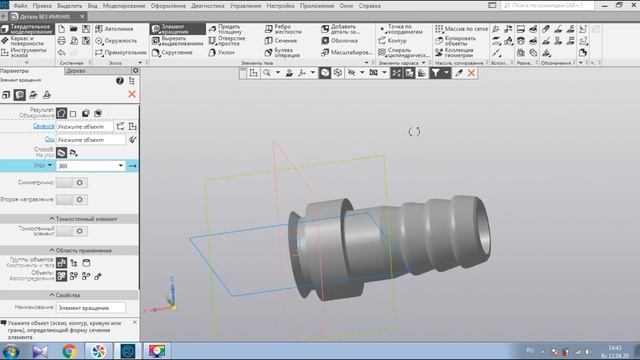
Task: Click in the Ось Укажите объект field
Action: 91,140
